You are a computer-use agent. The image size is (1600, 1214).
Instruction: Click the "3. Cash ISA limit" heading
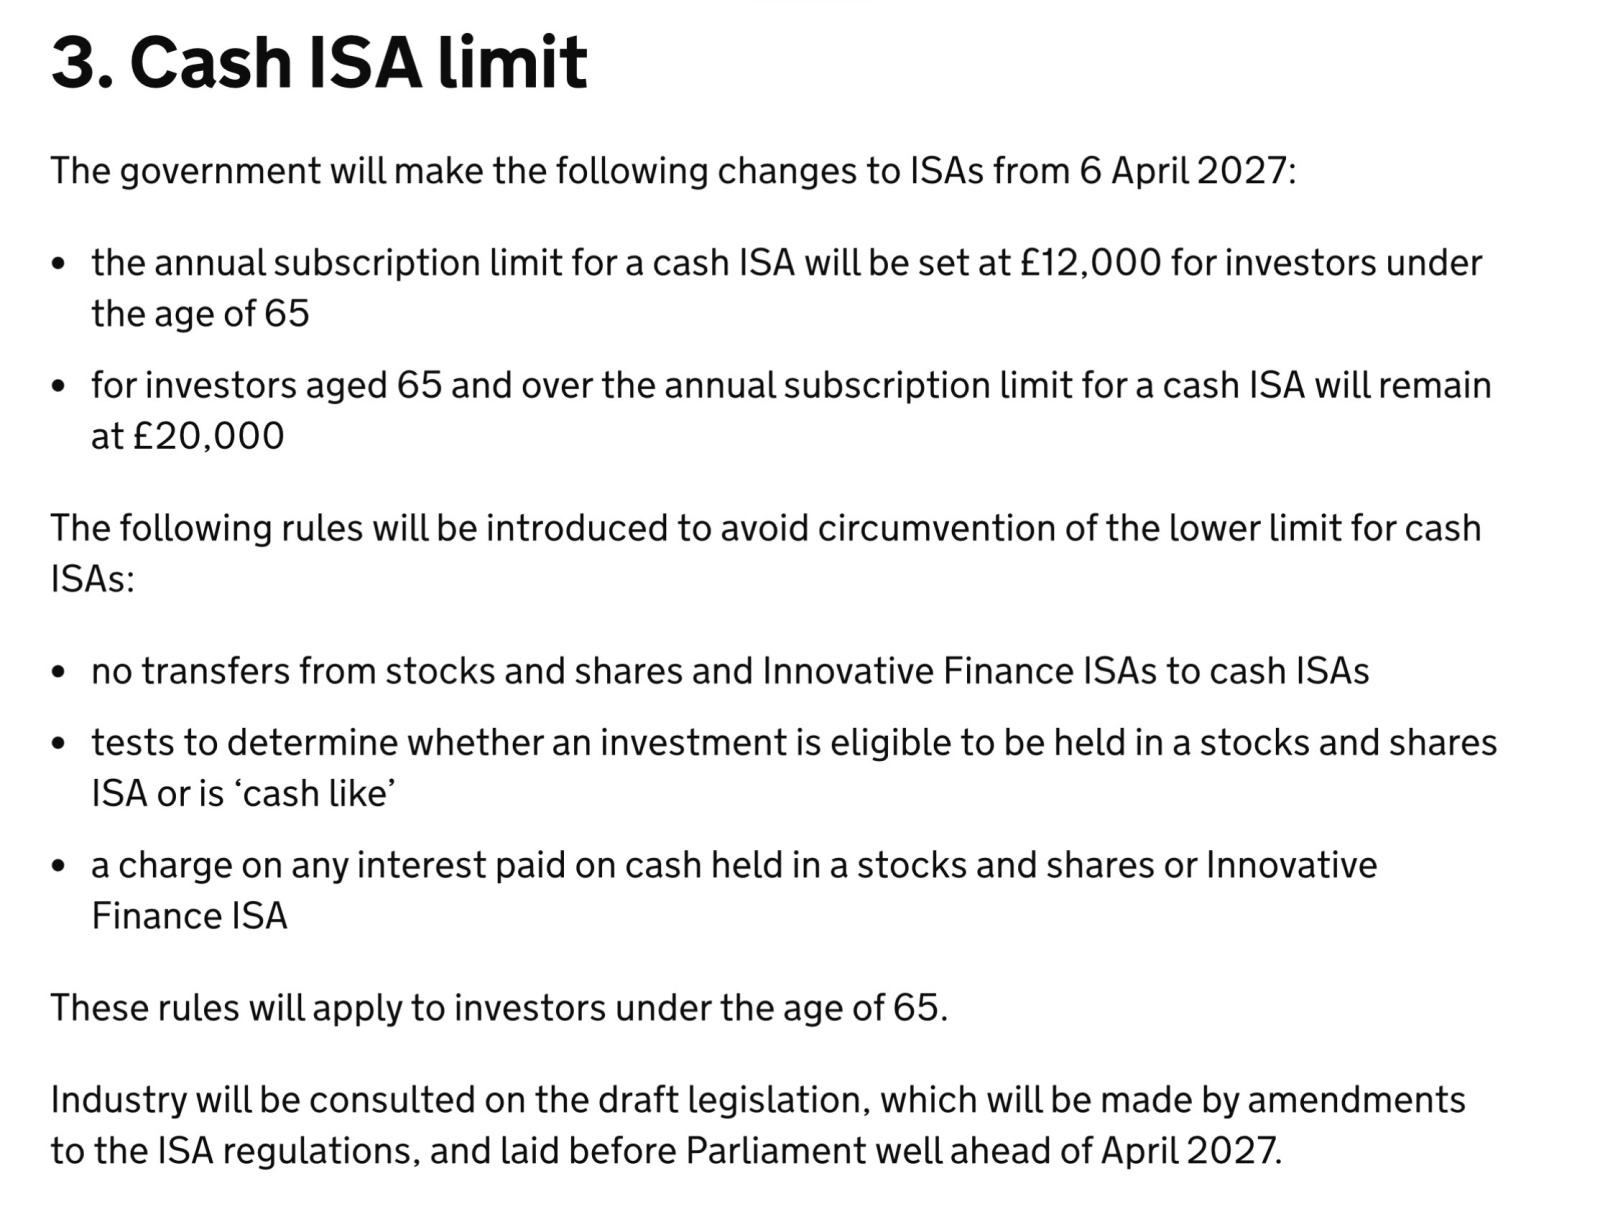coord(319,62)
